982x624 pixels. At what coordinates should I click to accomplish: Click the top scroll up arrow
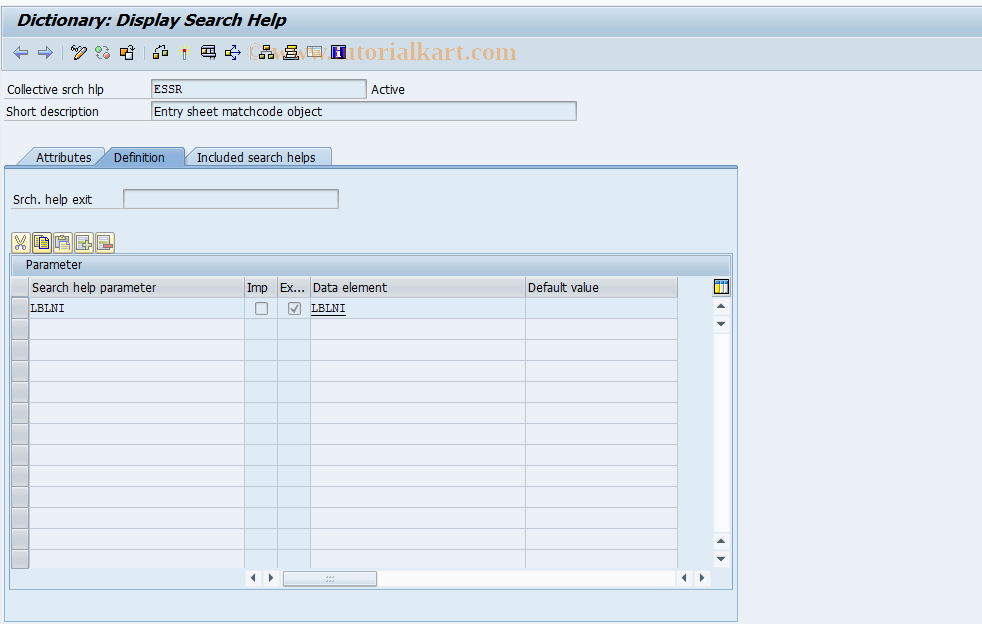[x=721, y=306]
